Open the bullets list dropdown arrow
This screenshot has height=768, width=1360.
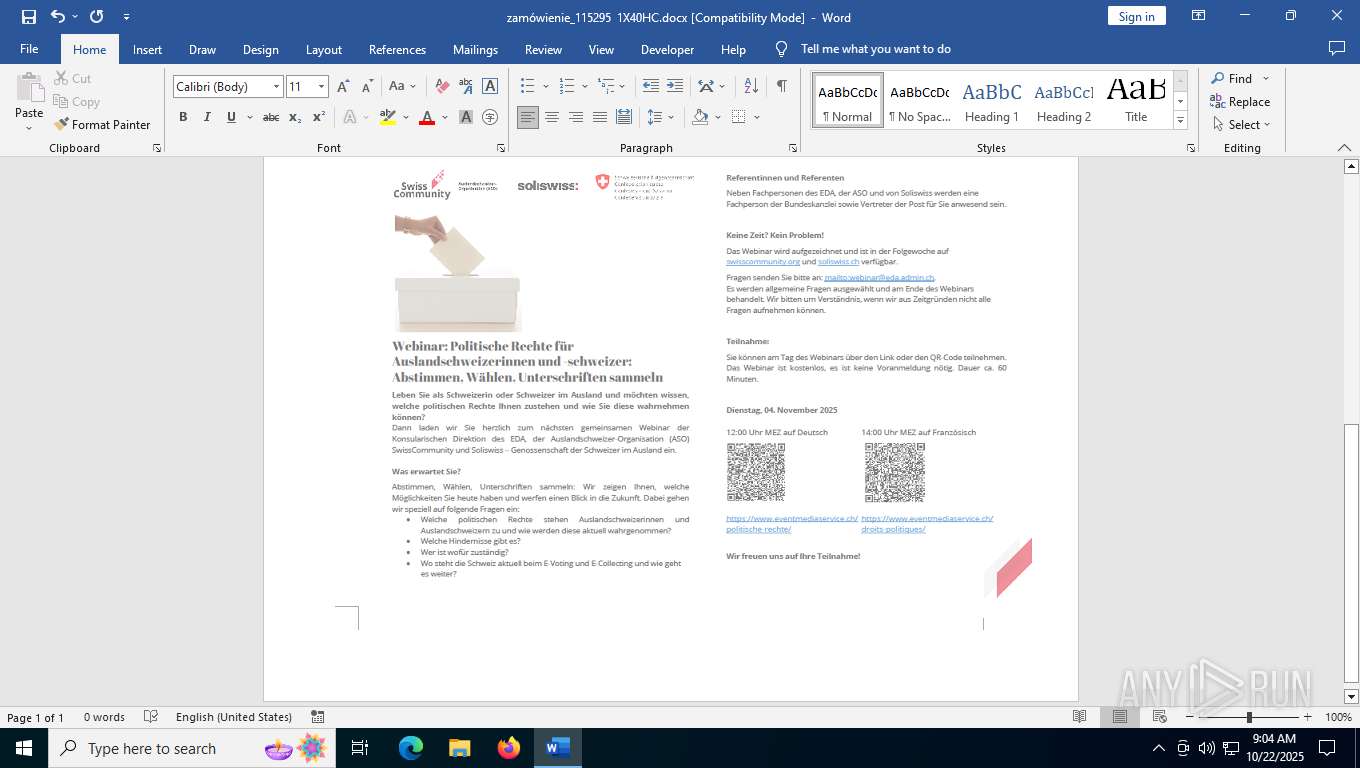[545, 87]
